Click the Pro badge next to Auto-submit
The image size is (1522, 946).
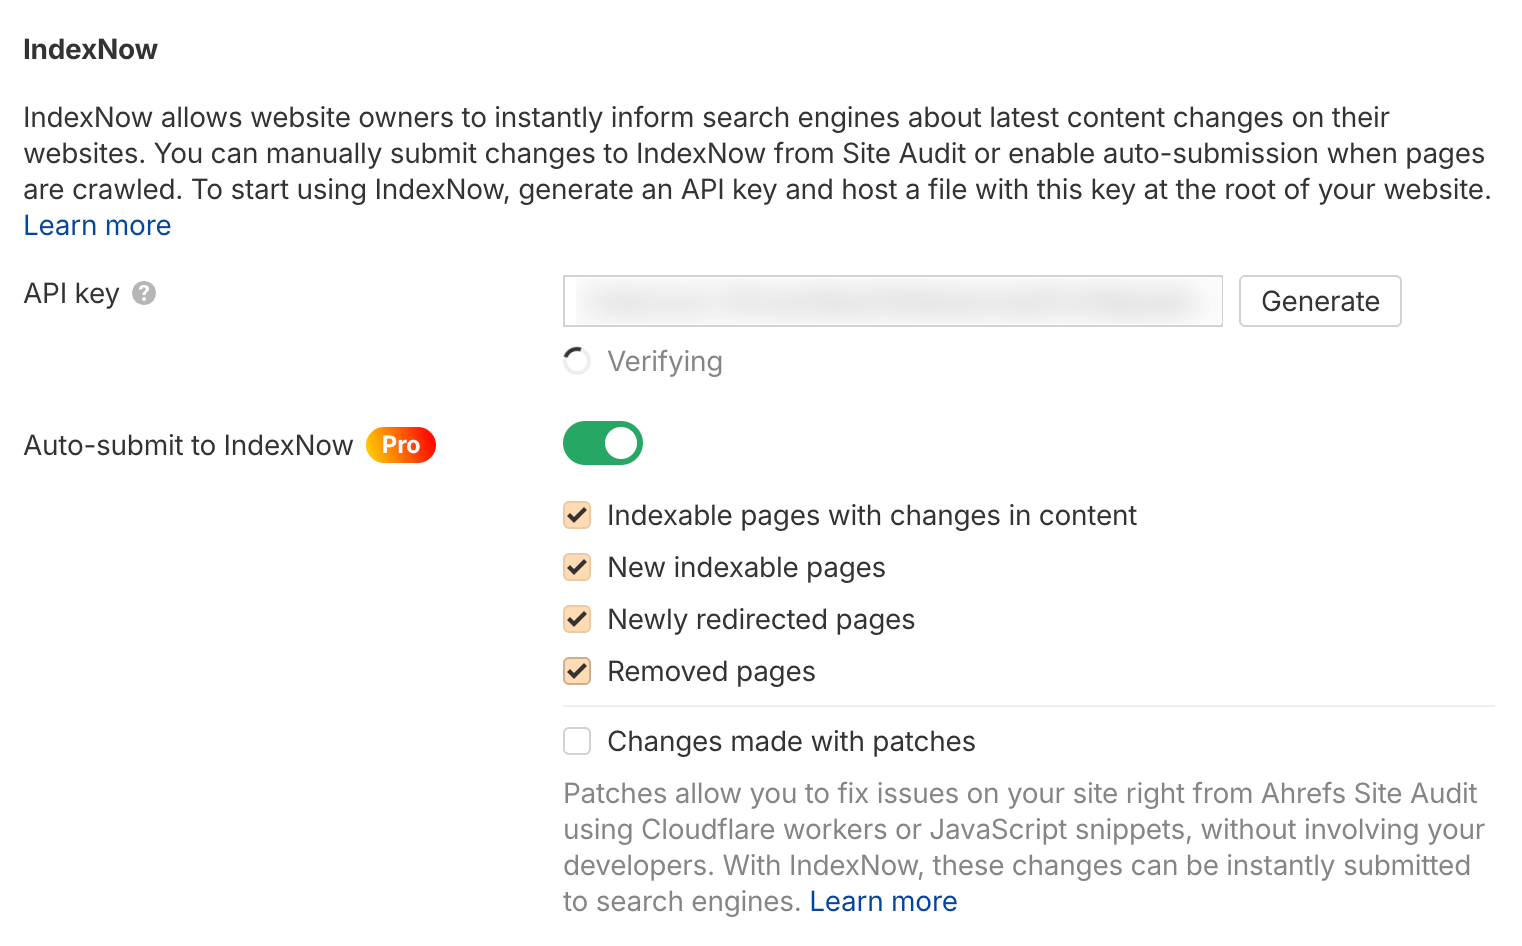(400, 445)
